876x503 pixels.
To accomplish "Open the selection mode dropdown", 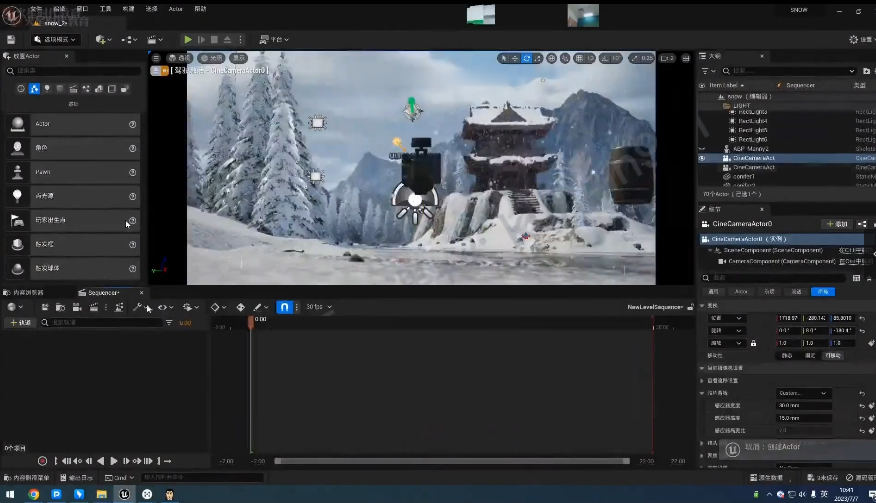I will point(57,39).
